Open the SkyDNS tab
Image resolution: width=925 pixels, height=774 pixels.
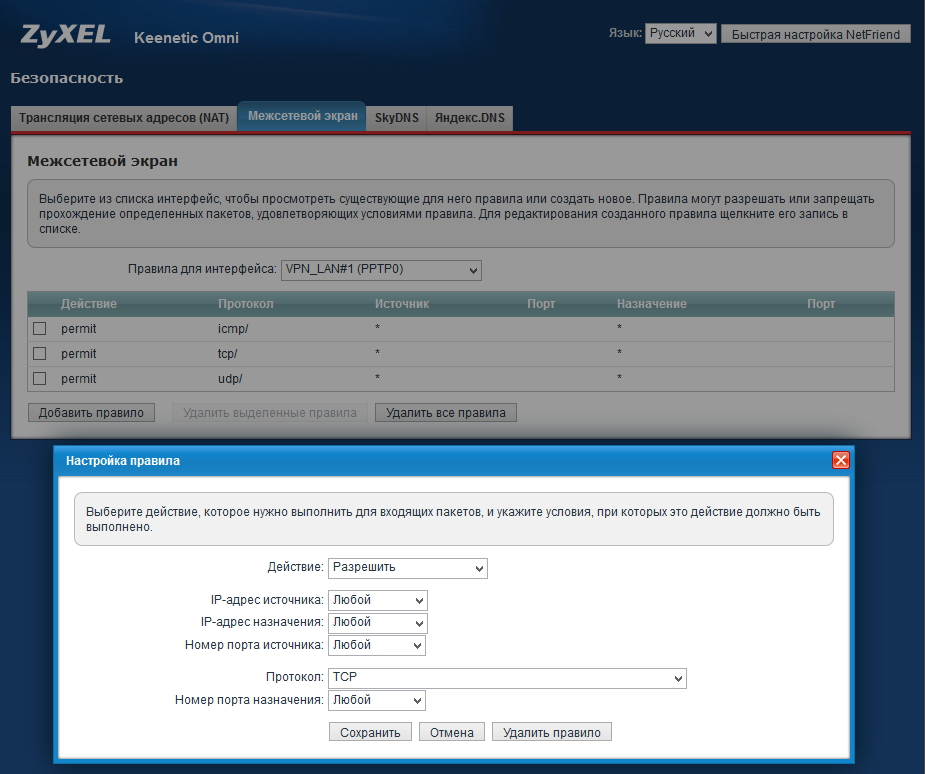click(396, 118)
